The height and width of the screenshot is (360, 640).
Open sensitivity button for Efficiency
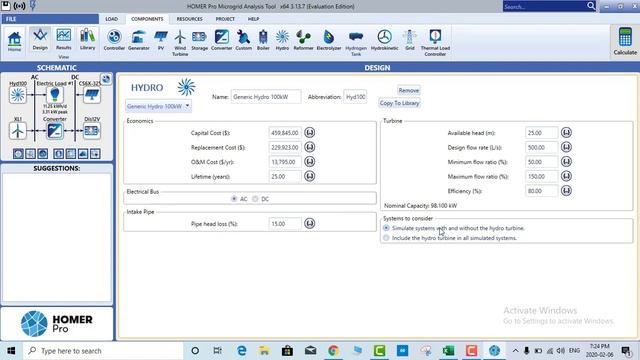coord(566,191)
